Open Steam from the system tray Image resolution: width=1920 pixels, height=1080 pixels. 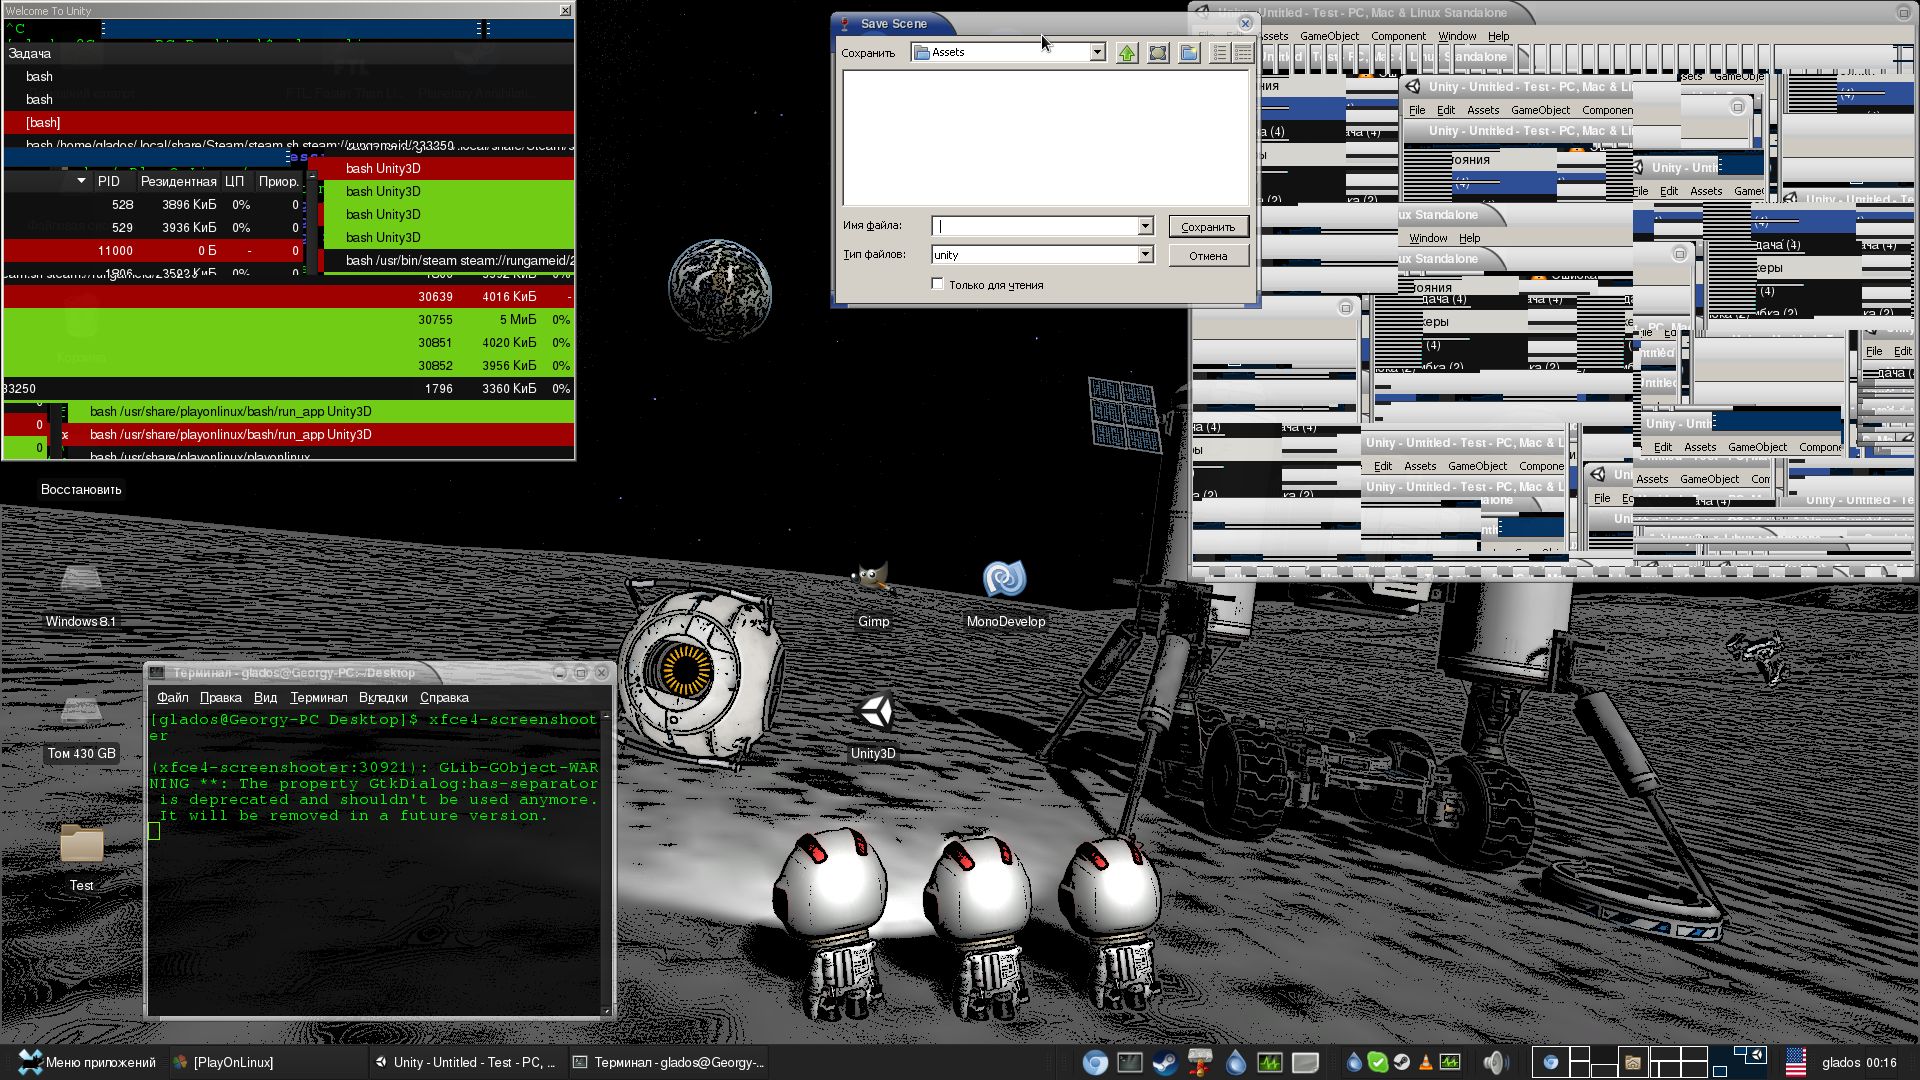(x=1401, y=1062)
